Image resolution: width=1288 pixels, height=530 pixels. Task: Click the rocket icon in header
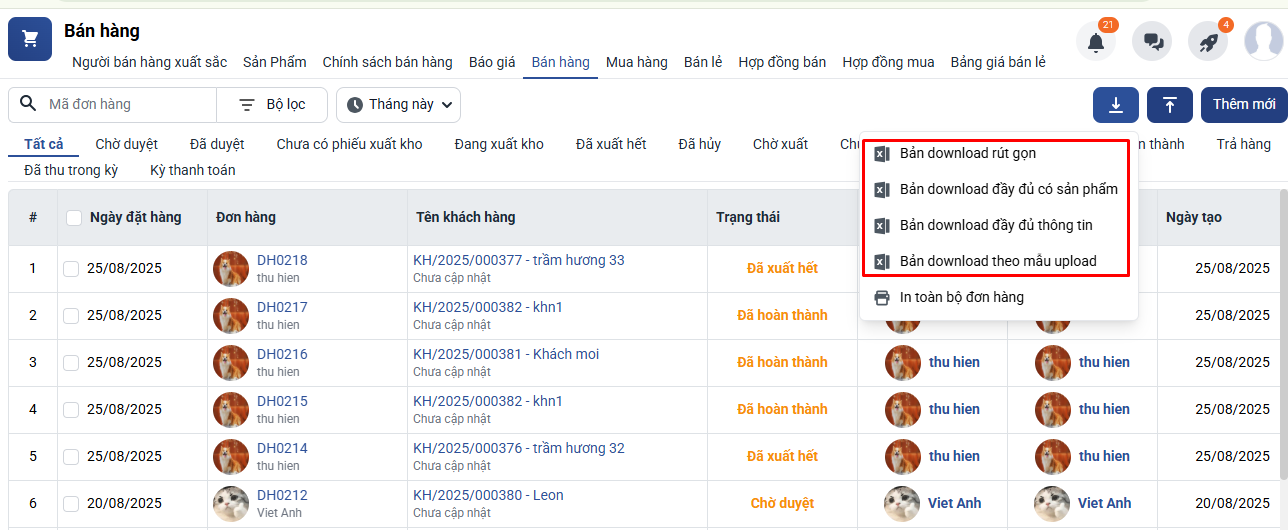tap(1208, 42)
